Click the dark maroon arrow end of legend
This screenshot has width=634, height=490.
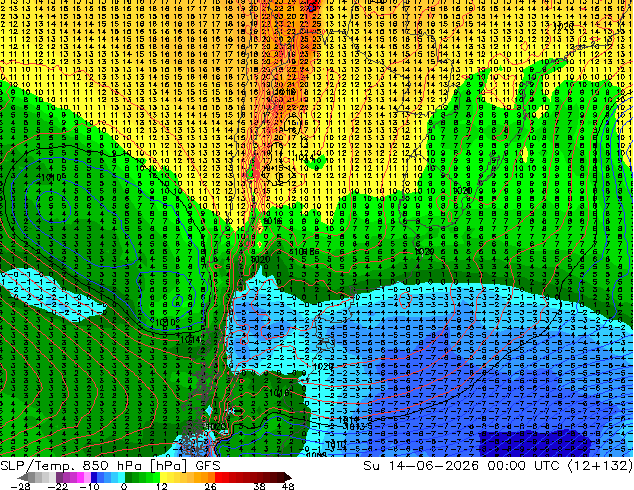tap(288, 477)
